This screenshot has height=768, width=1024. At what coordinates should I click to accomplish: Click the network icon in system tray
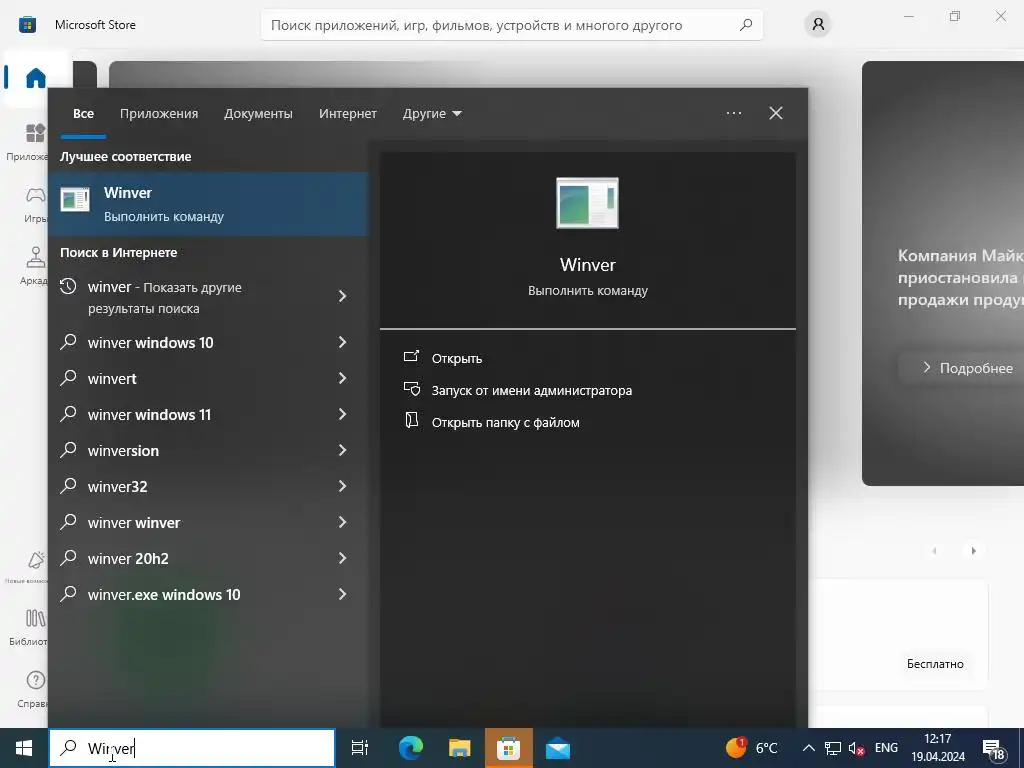833,748
